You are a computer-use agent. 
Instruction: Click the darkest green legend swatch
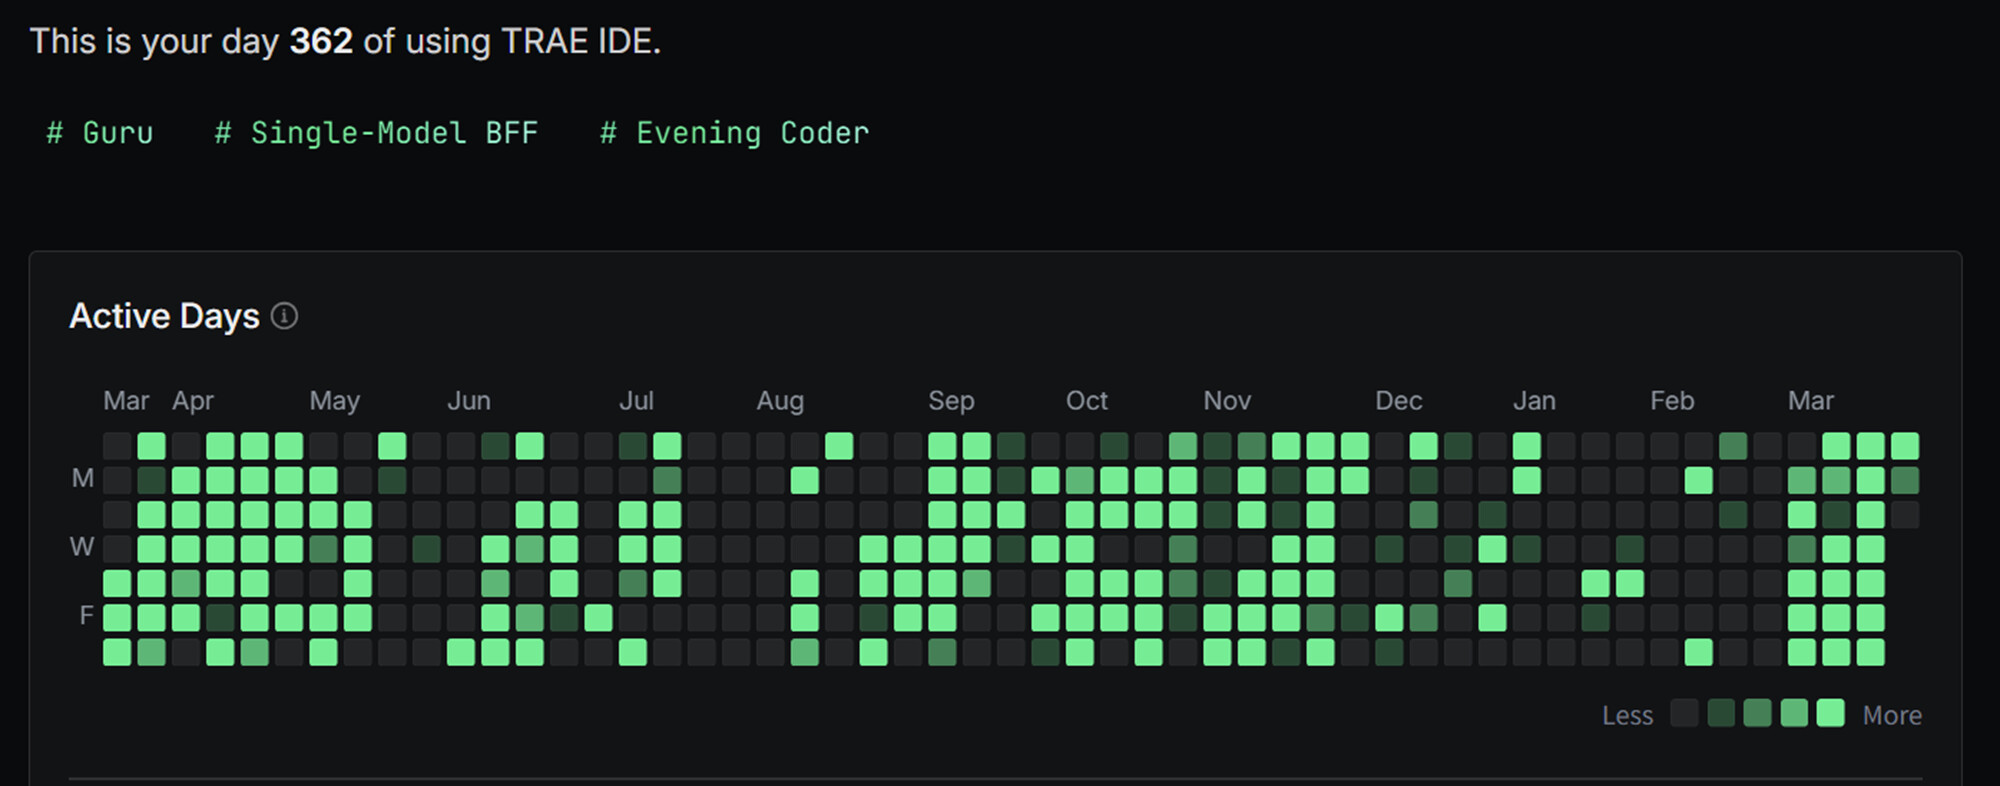tap(1721, 713)
